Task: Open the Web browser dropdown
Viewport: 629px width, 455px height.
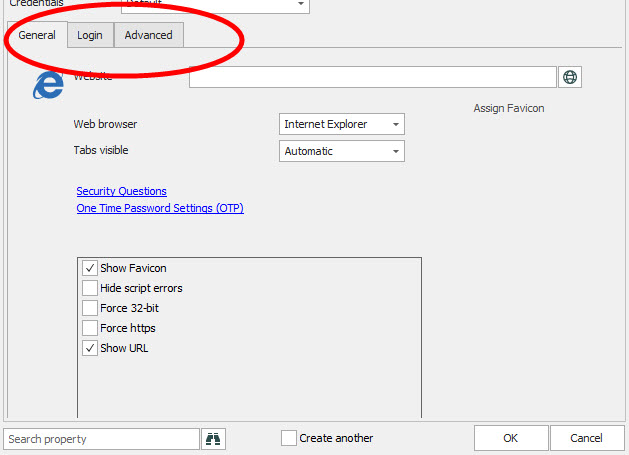Action: click(341, 124)
